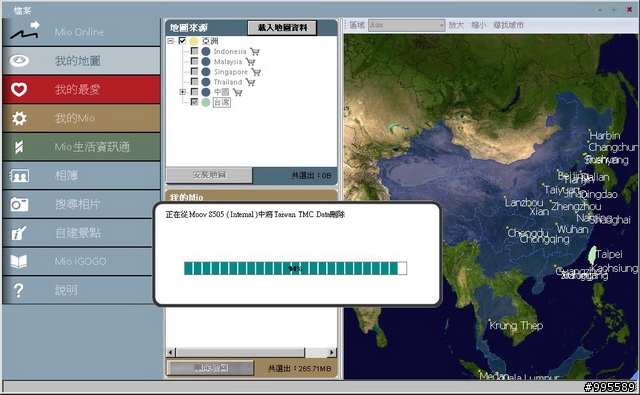Uncheck the 台灣 map checkbox
The image size is (640, 395).
[194, 102]
